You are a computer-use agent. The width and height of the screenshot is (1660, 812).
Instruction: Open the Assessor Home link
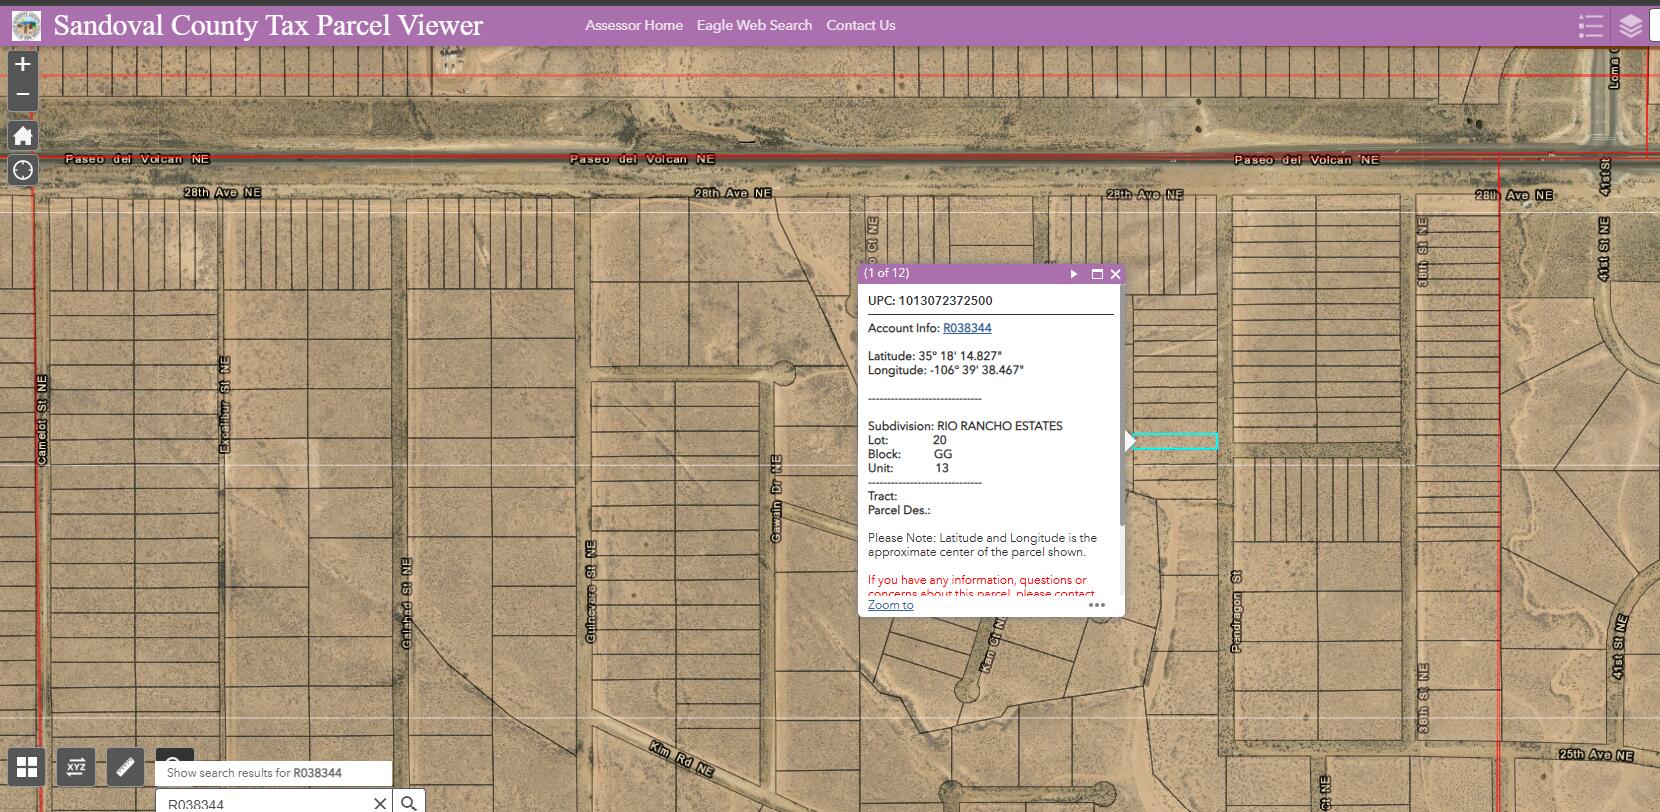coord(634,25)
